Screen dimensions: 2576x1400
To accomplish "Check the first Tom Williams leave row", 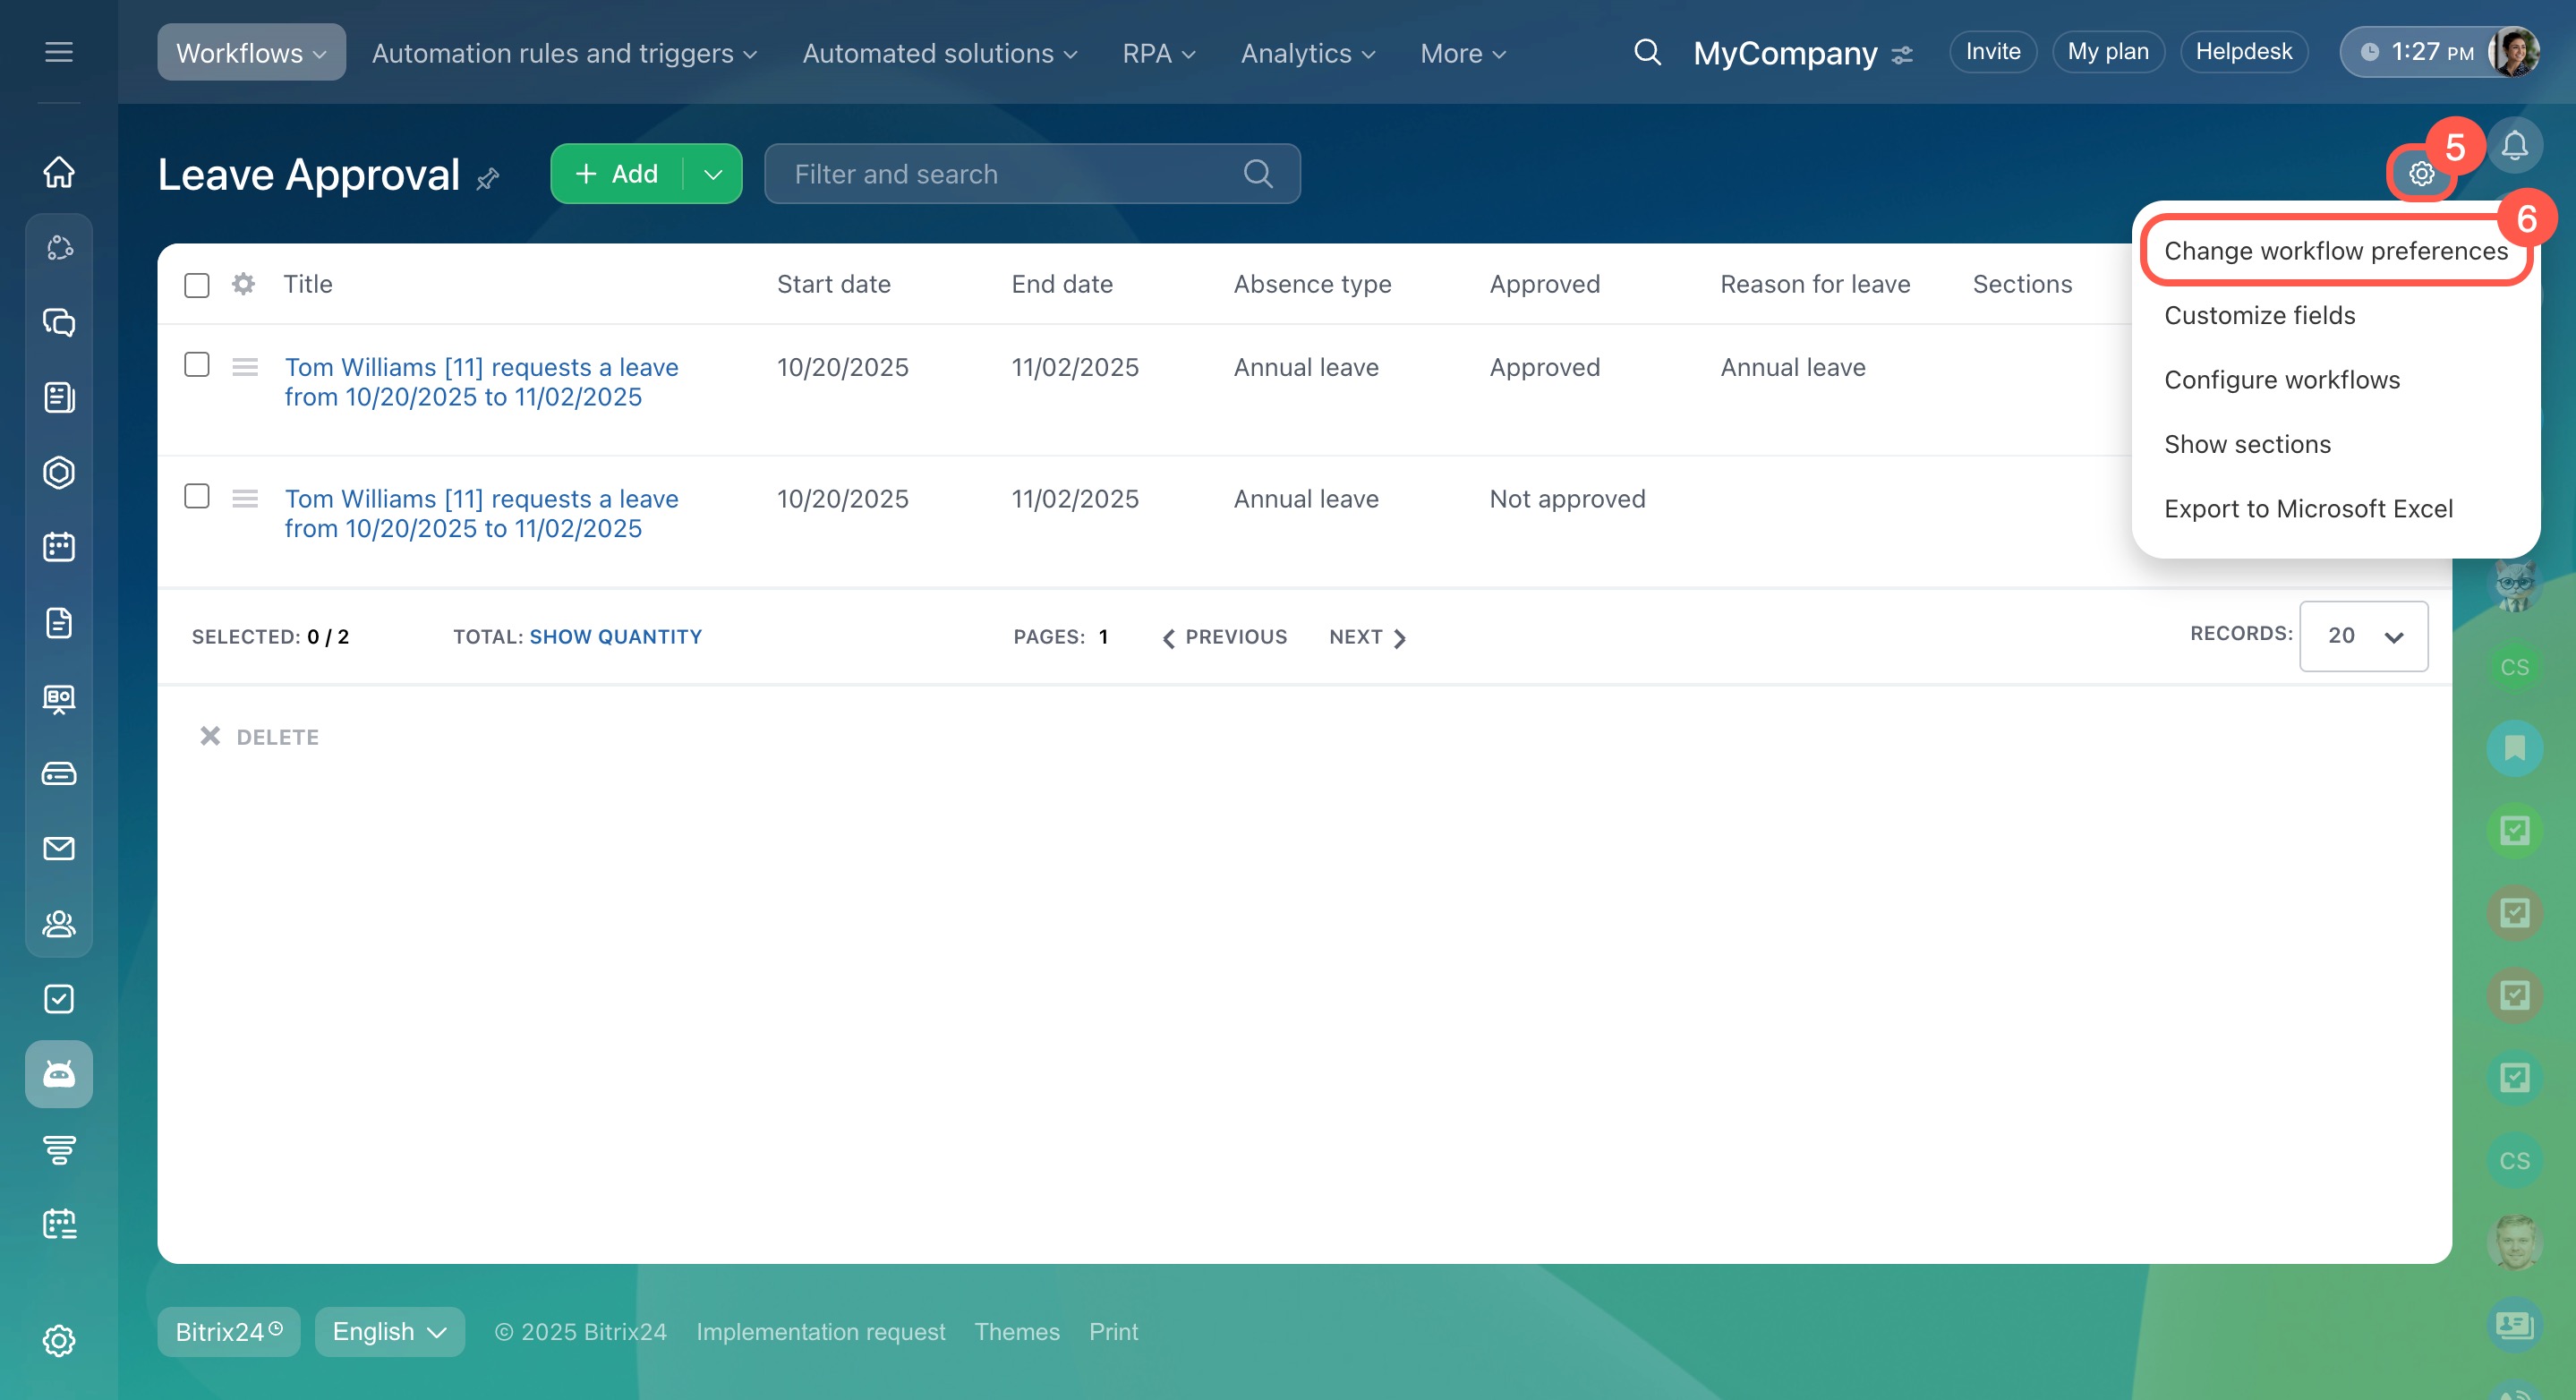I will click(197, 365).
